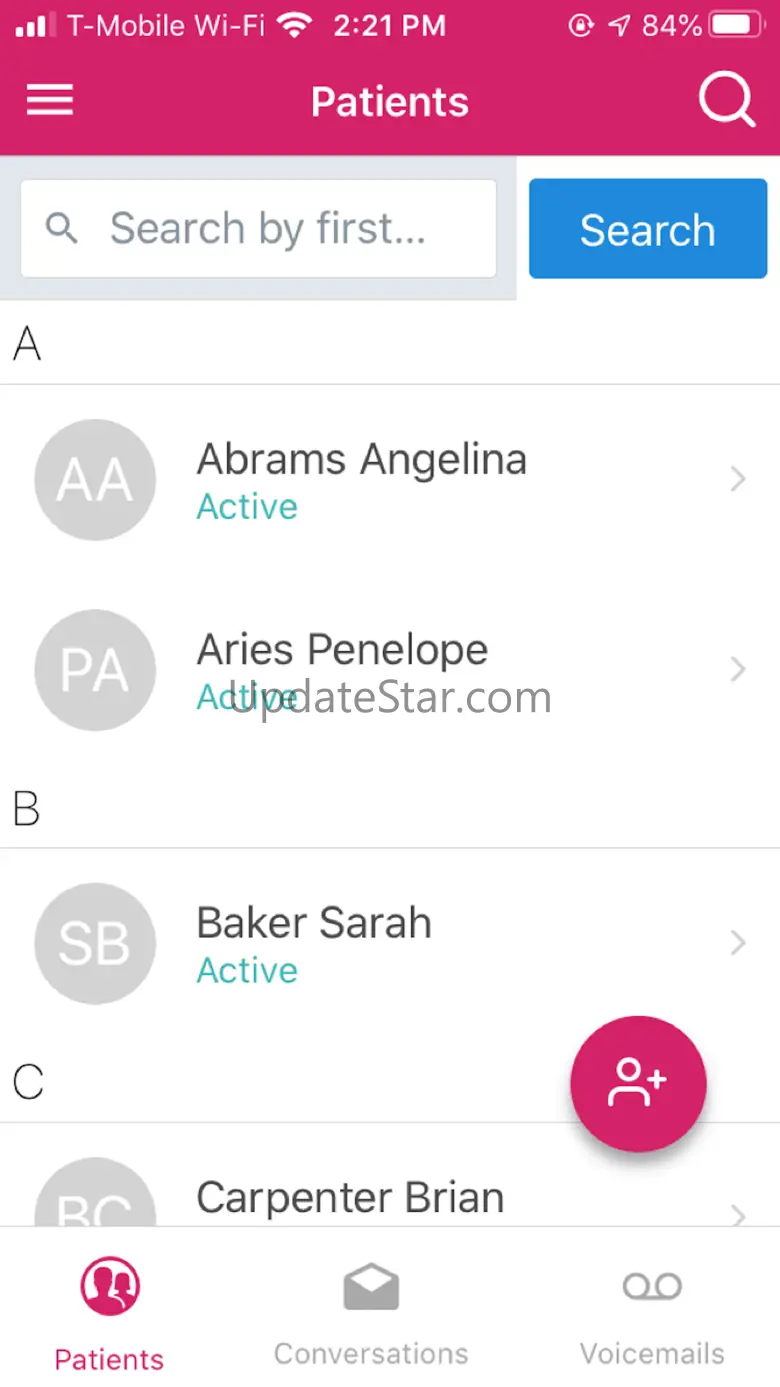Open the Conversations tab
Viewport: 780px width, 1387px height.
coord(371,1310)
